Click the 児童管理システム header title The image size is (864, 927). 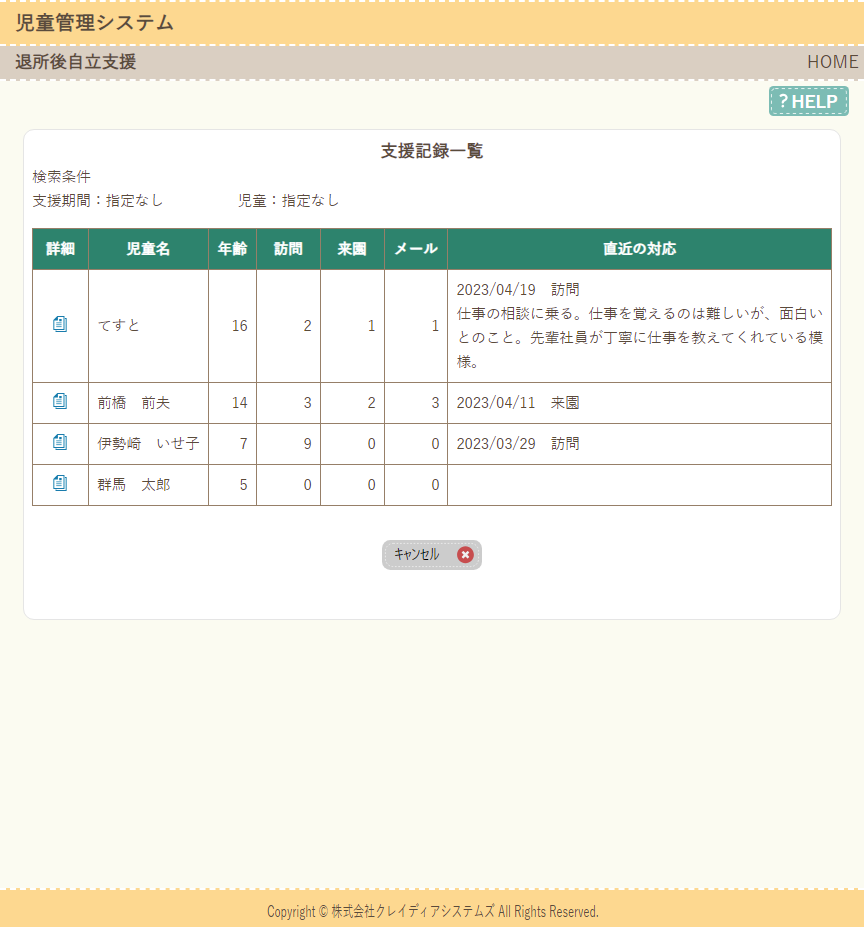94,23
